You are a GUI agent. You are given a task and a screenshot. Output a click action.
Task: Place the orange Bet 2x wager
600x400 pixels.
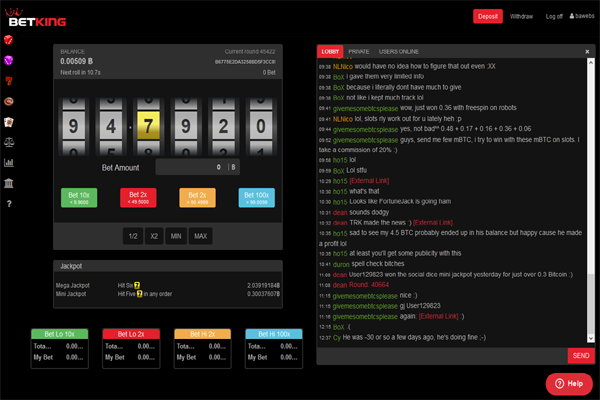coord(197,198)
